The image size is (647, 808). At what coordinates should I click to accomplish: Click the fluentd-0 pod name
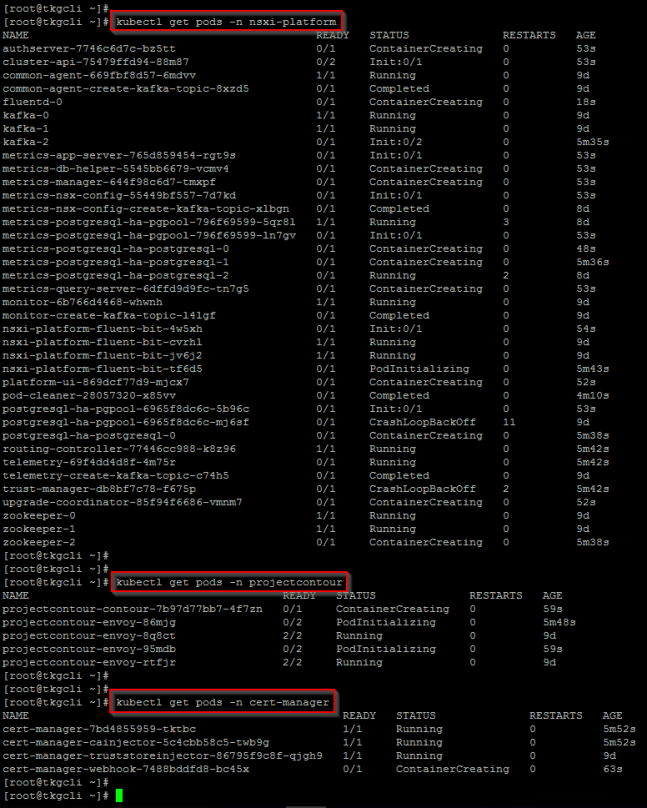click(32, 102)
